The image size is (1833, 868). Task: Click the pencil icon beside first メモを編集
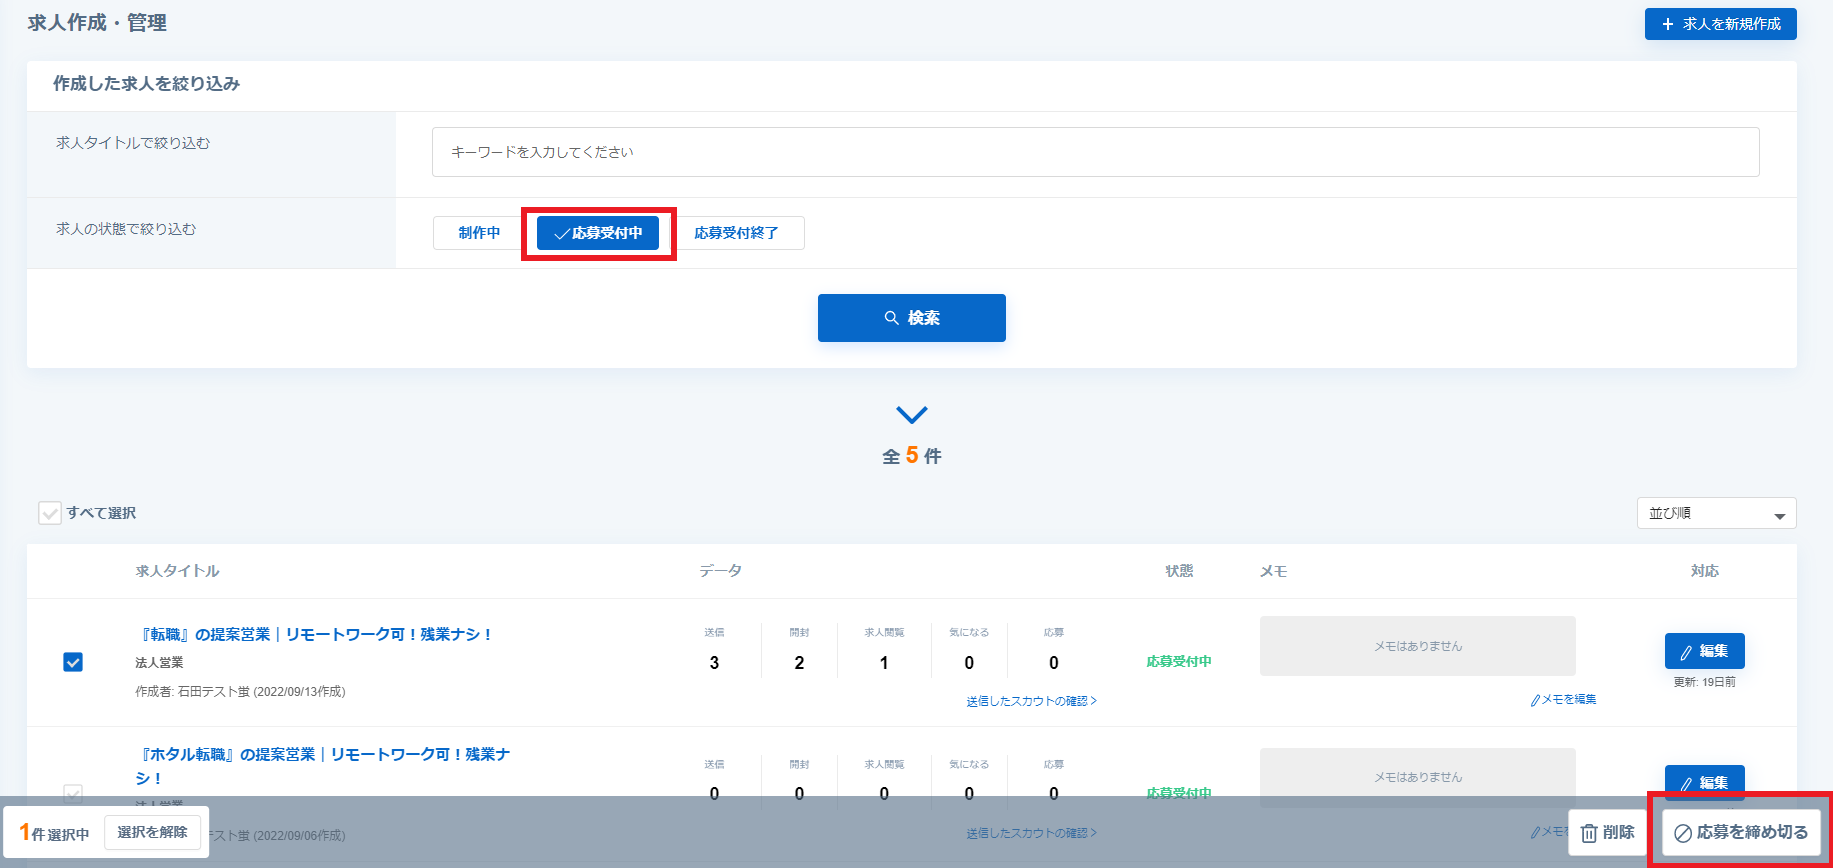point(1535,700)
